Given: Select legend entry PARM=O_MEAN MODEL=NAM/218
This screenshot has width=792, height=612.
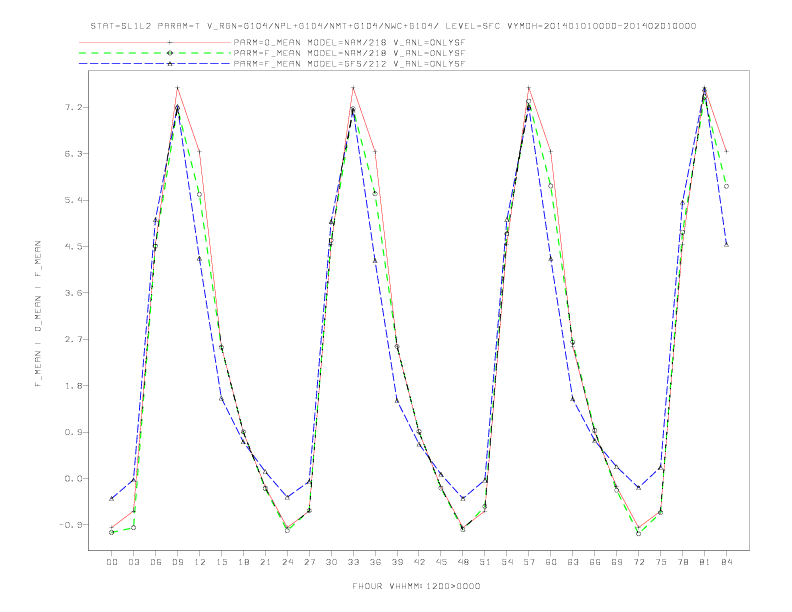Looking at the screenshot, I should [349, 42].
